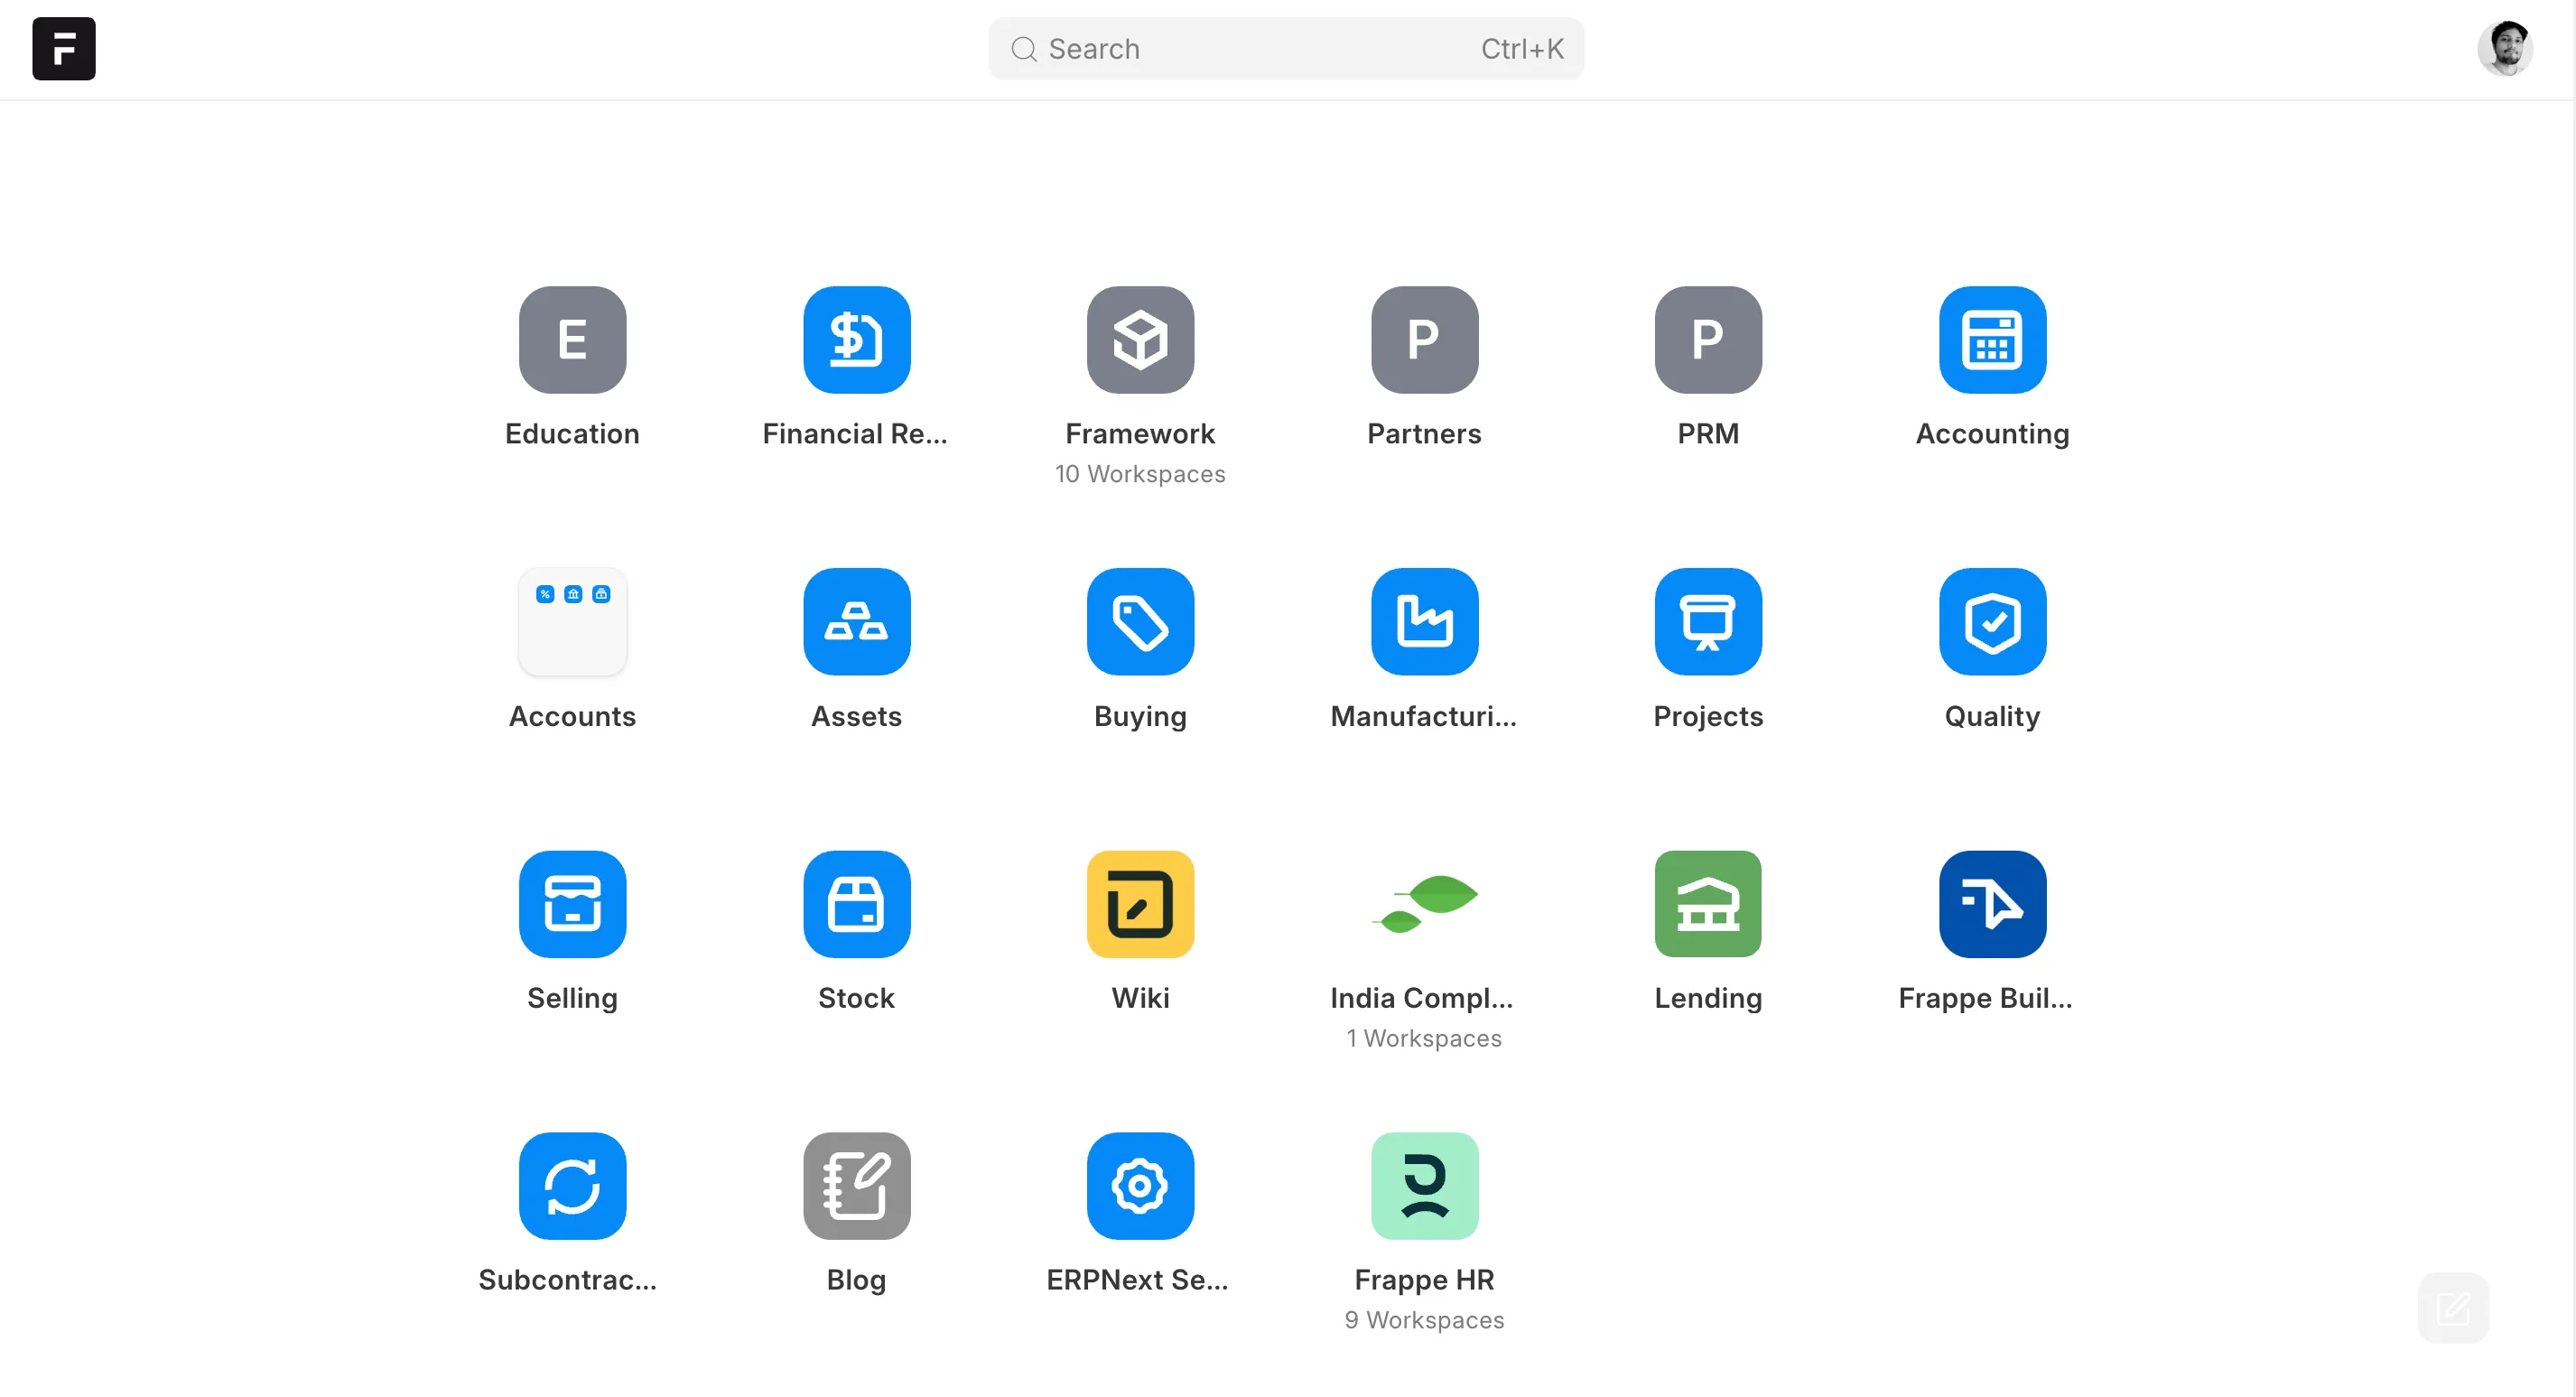2576x1397 pixels.
Task: Open the Wiki app
Action: pyautogui.click(x=1140, y=904)
